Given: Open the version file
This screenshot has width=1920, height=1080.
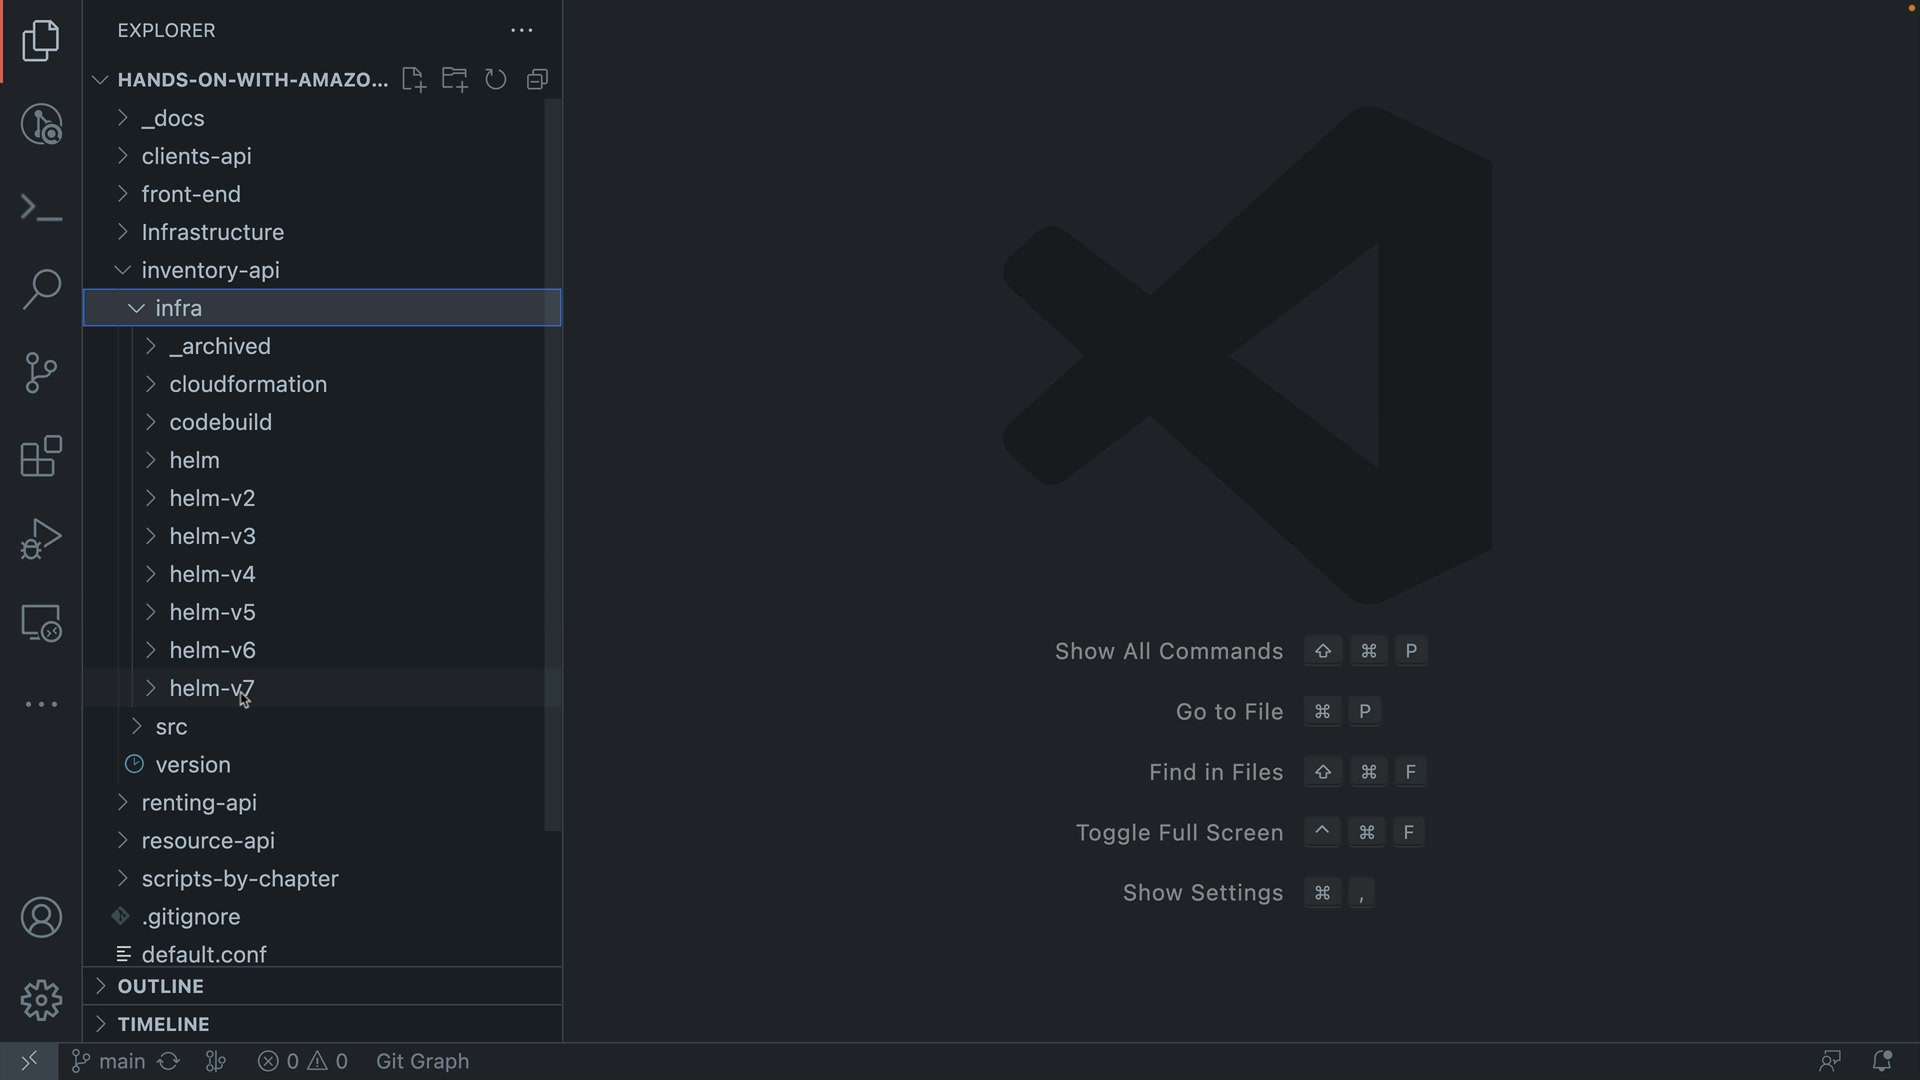Looking at the screenshot, I should coord(193,765).
